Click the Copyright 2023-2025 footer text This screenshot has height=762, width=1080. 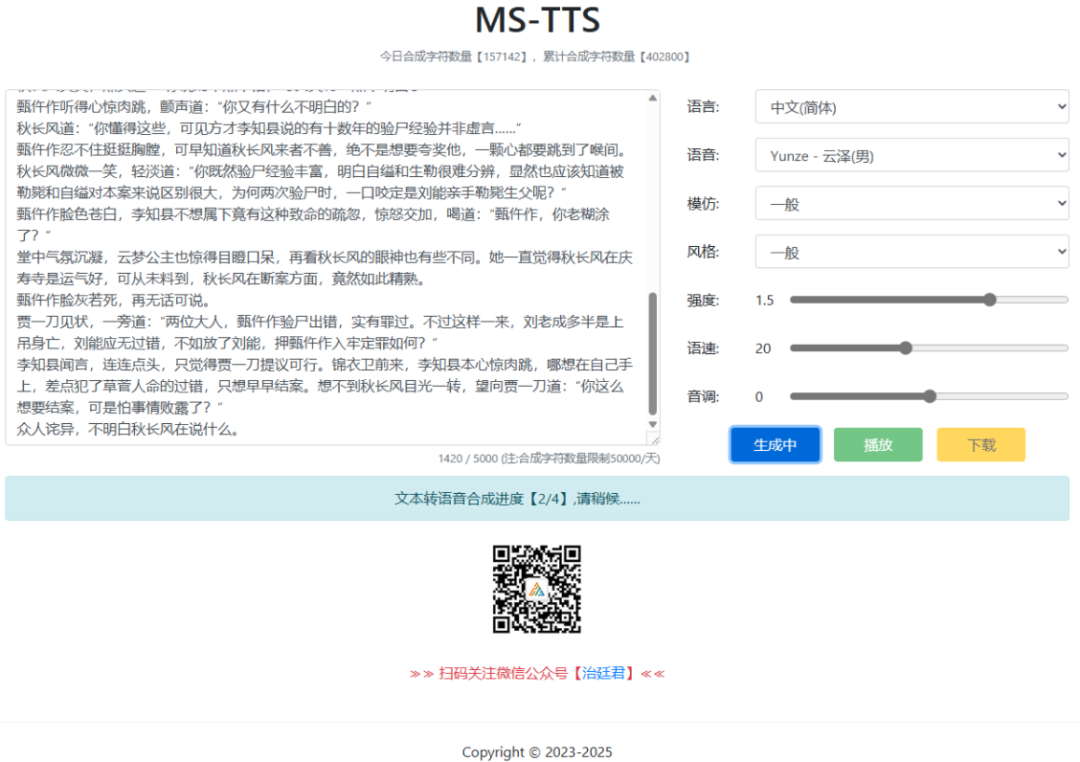(x=537, y=752)
